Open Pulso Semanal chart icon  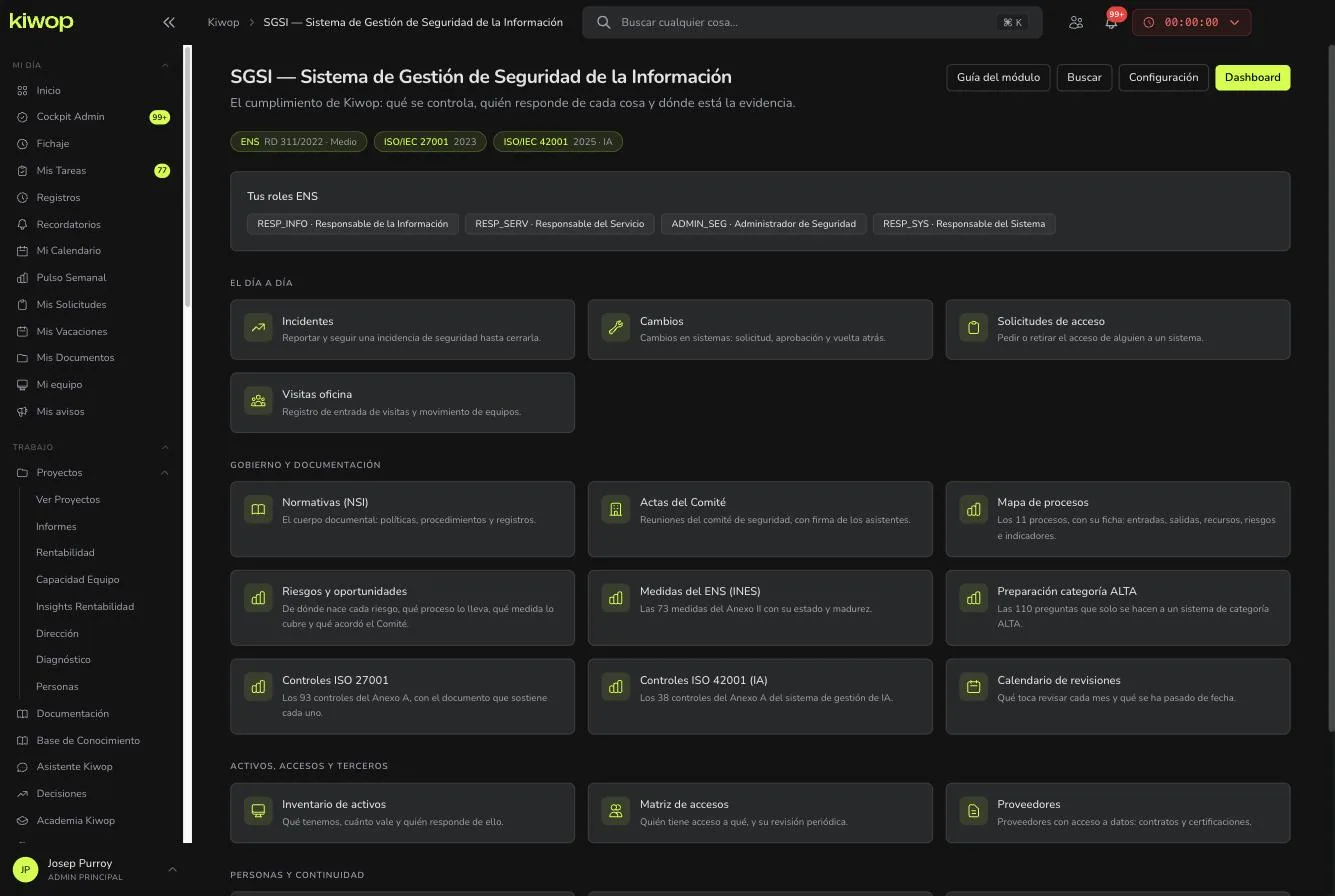(x=22, y=278)
